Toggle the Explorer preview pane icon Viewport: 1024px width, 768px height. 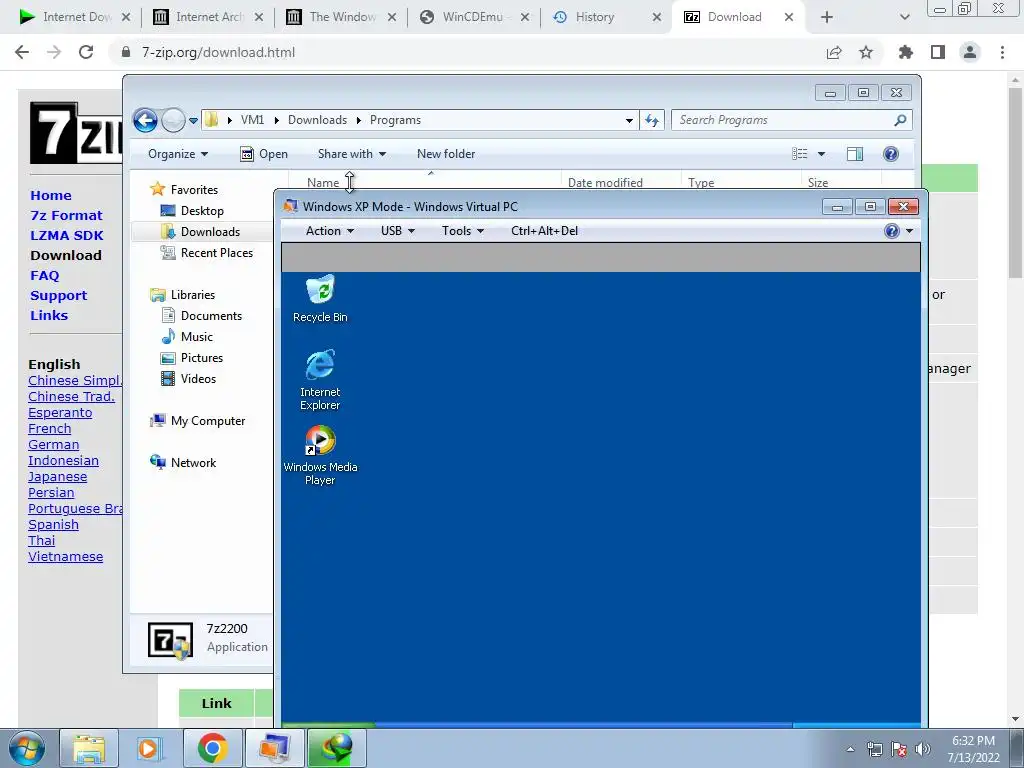click(x=854, y=154)
